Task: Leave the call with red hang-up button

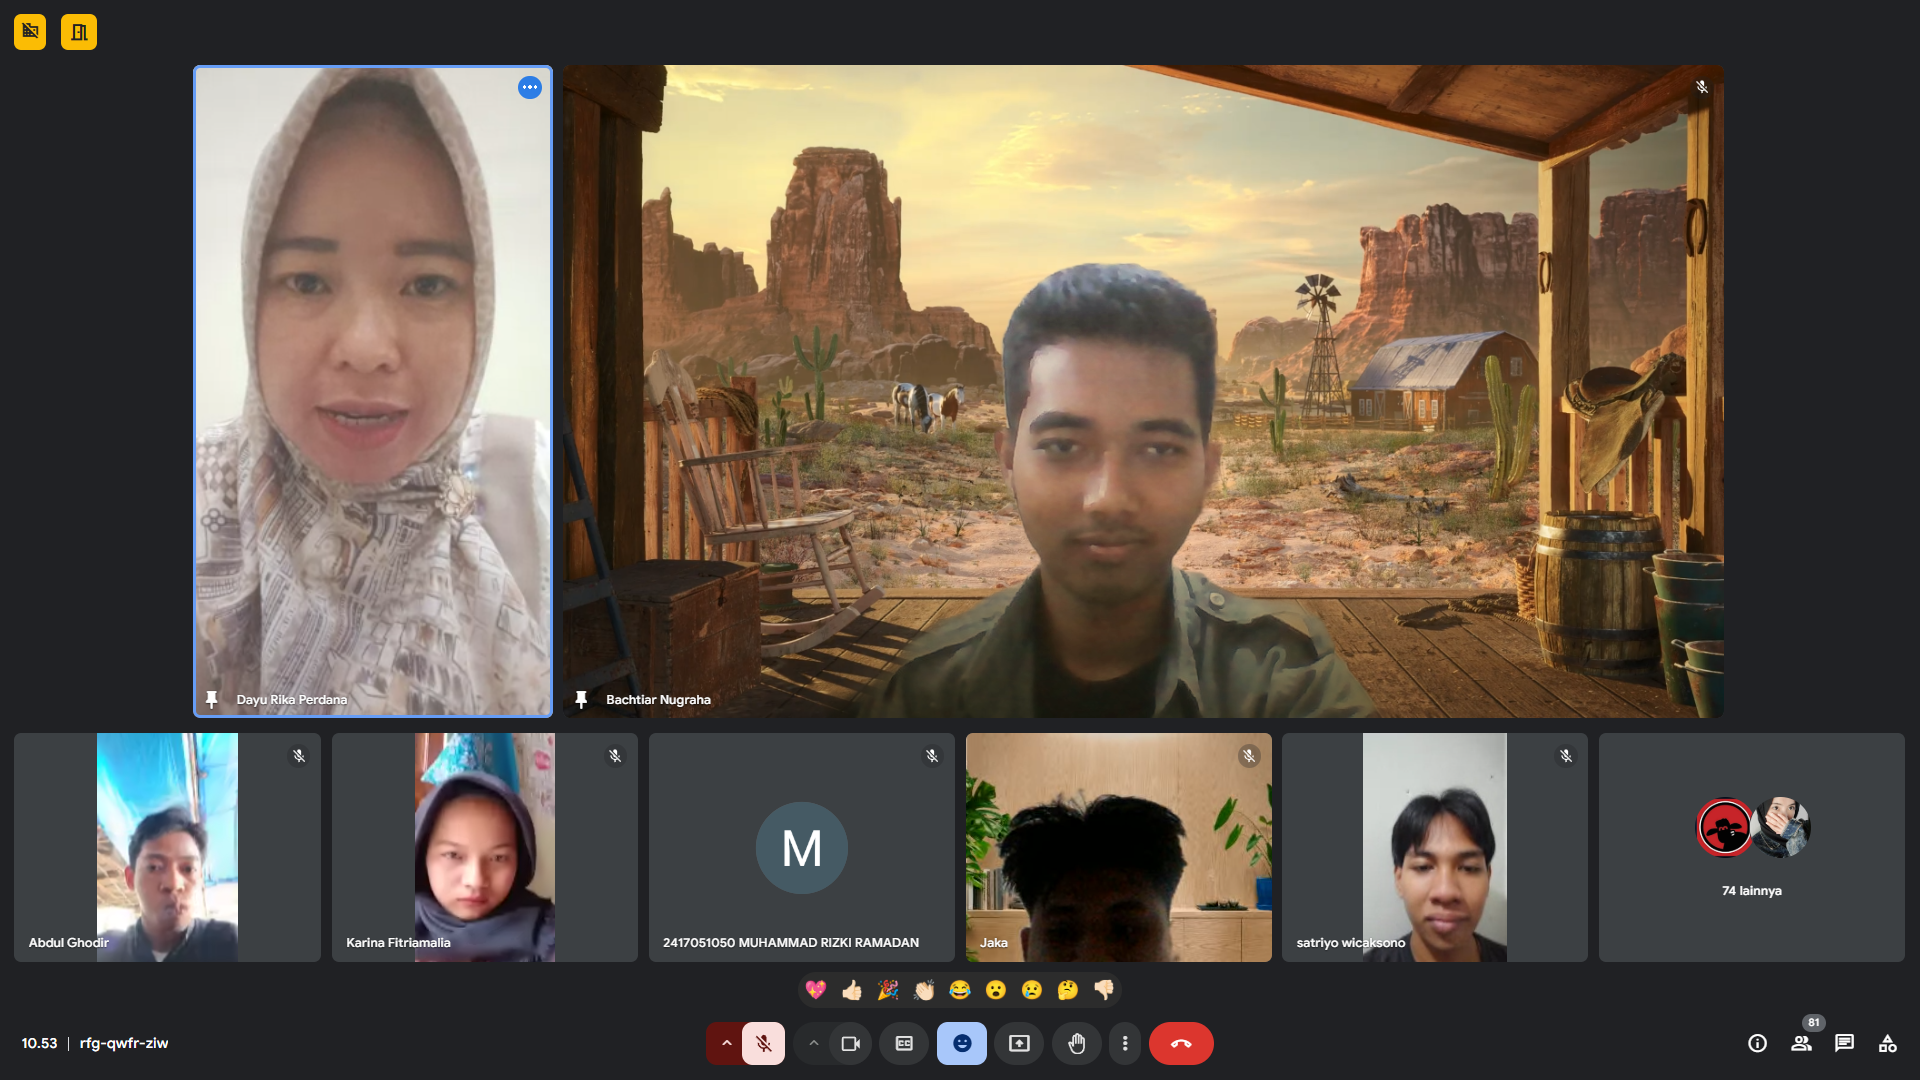Action: click(1181, 1043)
